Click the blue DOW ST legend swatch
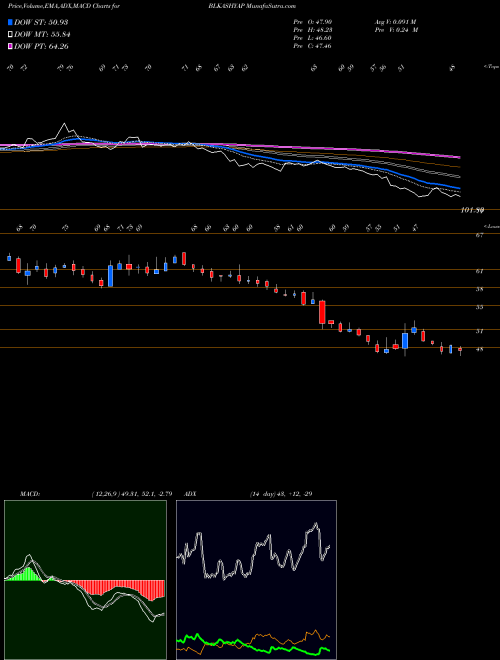Image resolution: width=500 pixels, height=660 pixels. [x=11, y=22]
